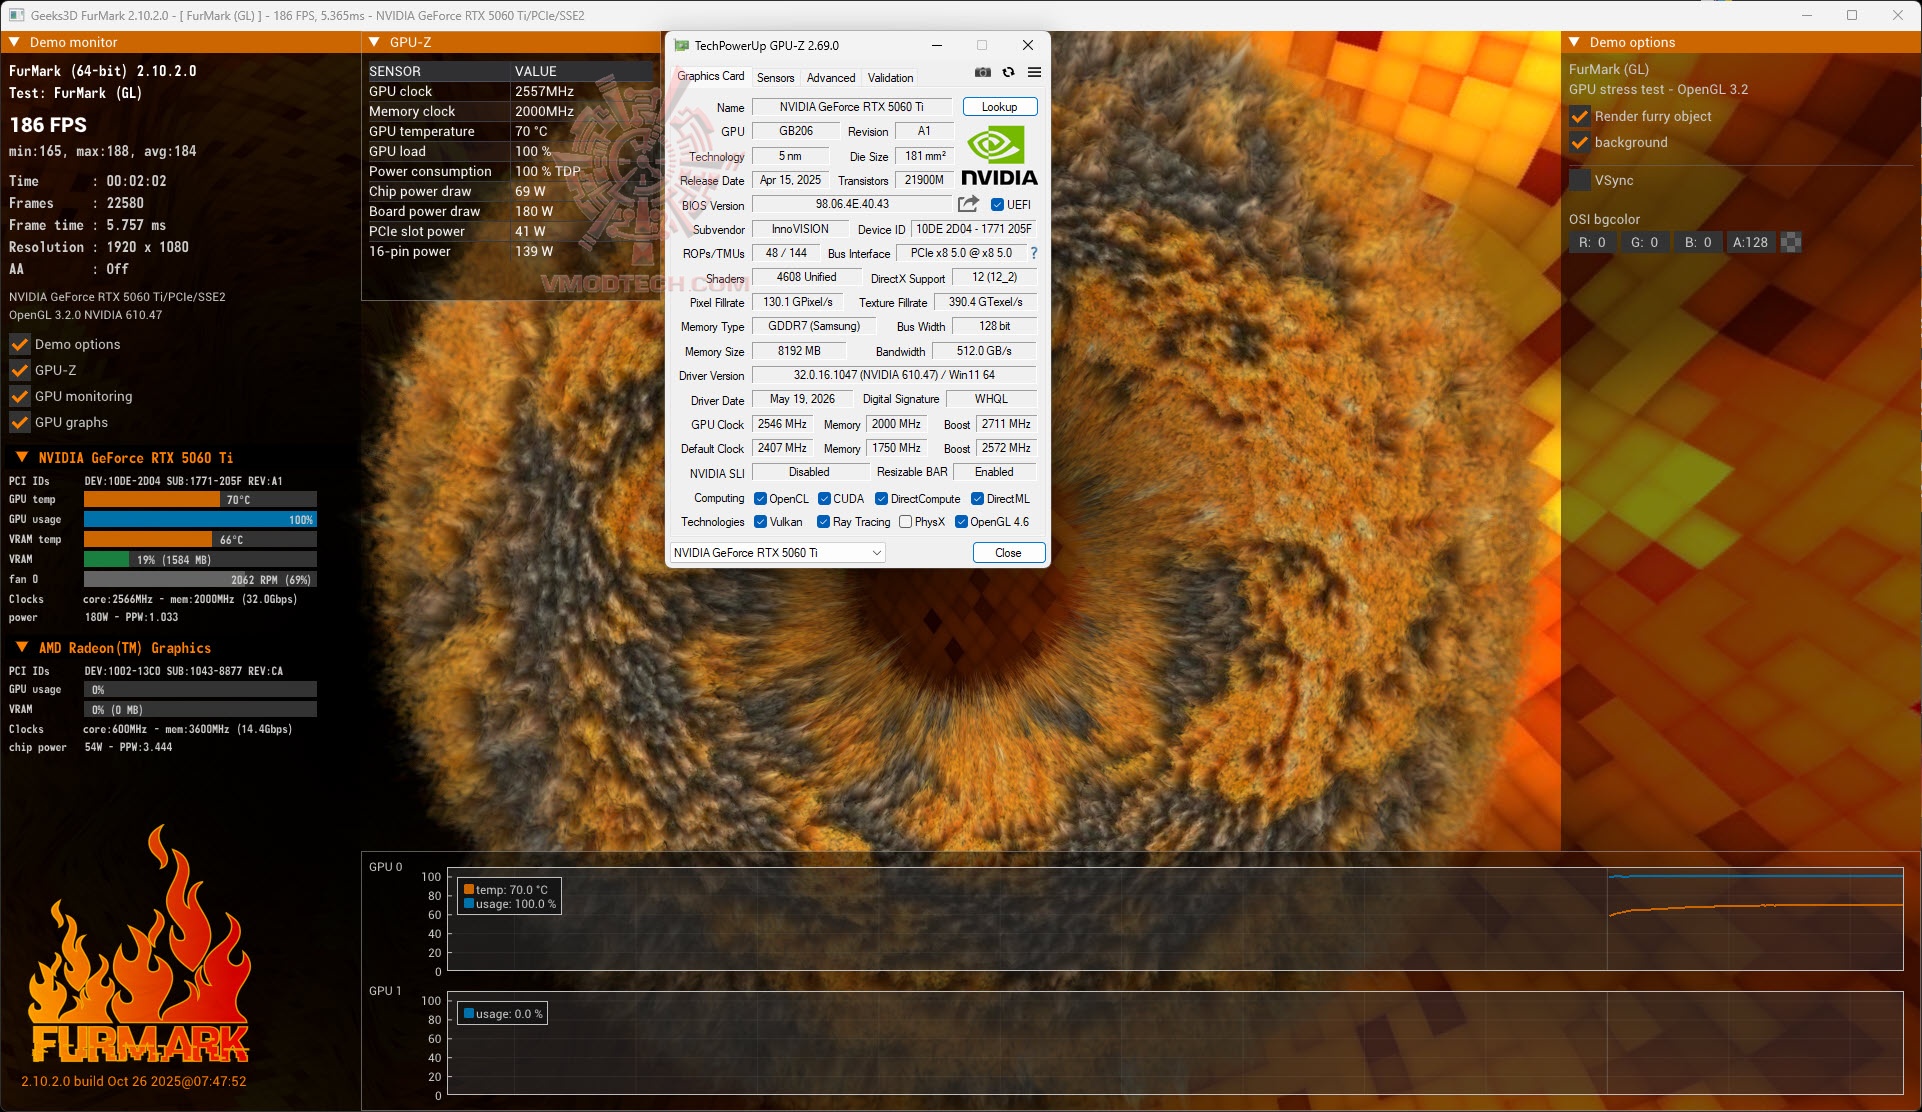Uncheck the GPU graphs checkbox
The image size is (1922, 1112).
[20, 422]
